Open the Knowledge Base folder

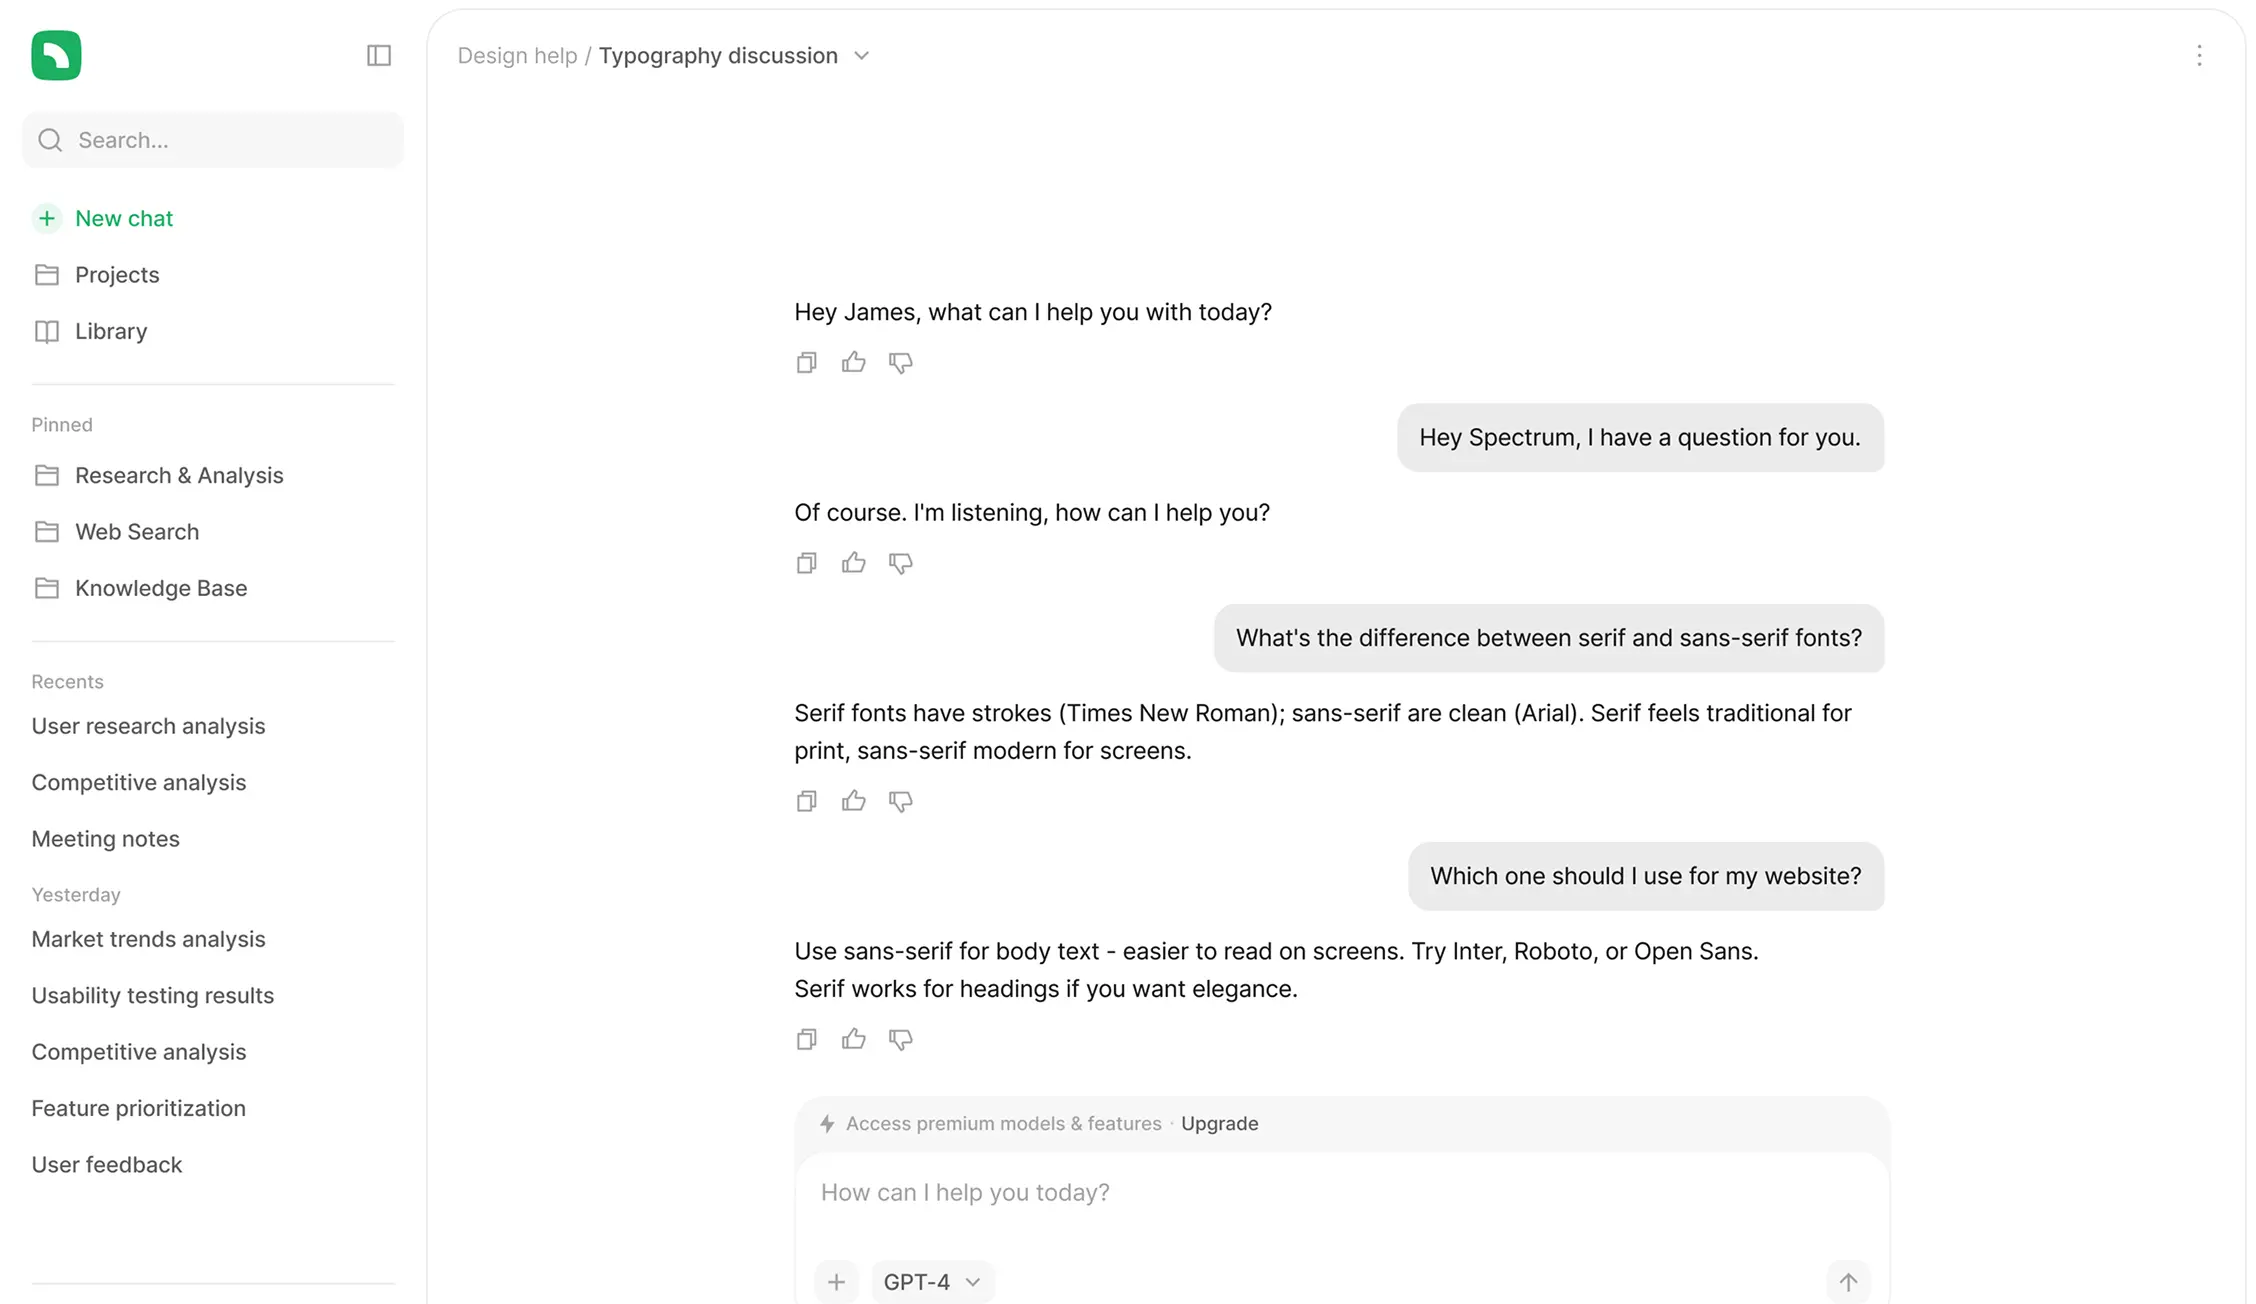click(x=160, y=588)
